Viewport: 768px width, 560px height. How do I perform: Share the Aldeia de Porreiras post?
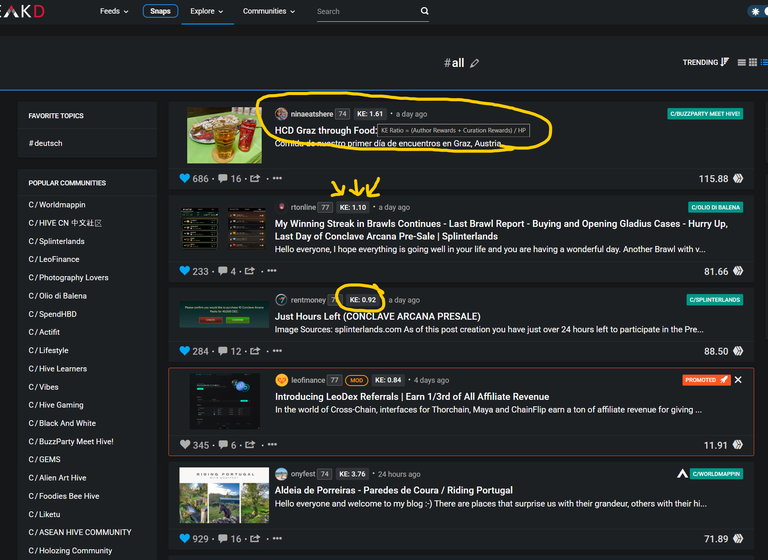[255, 538]
